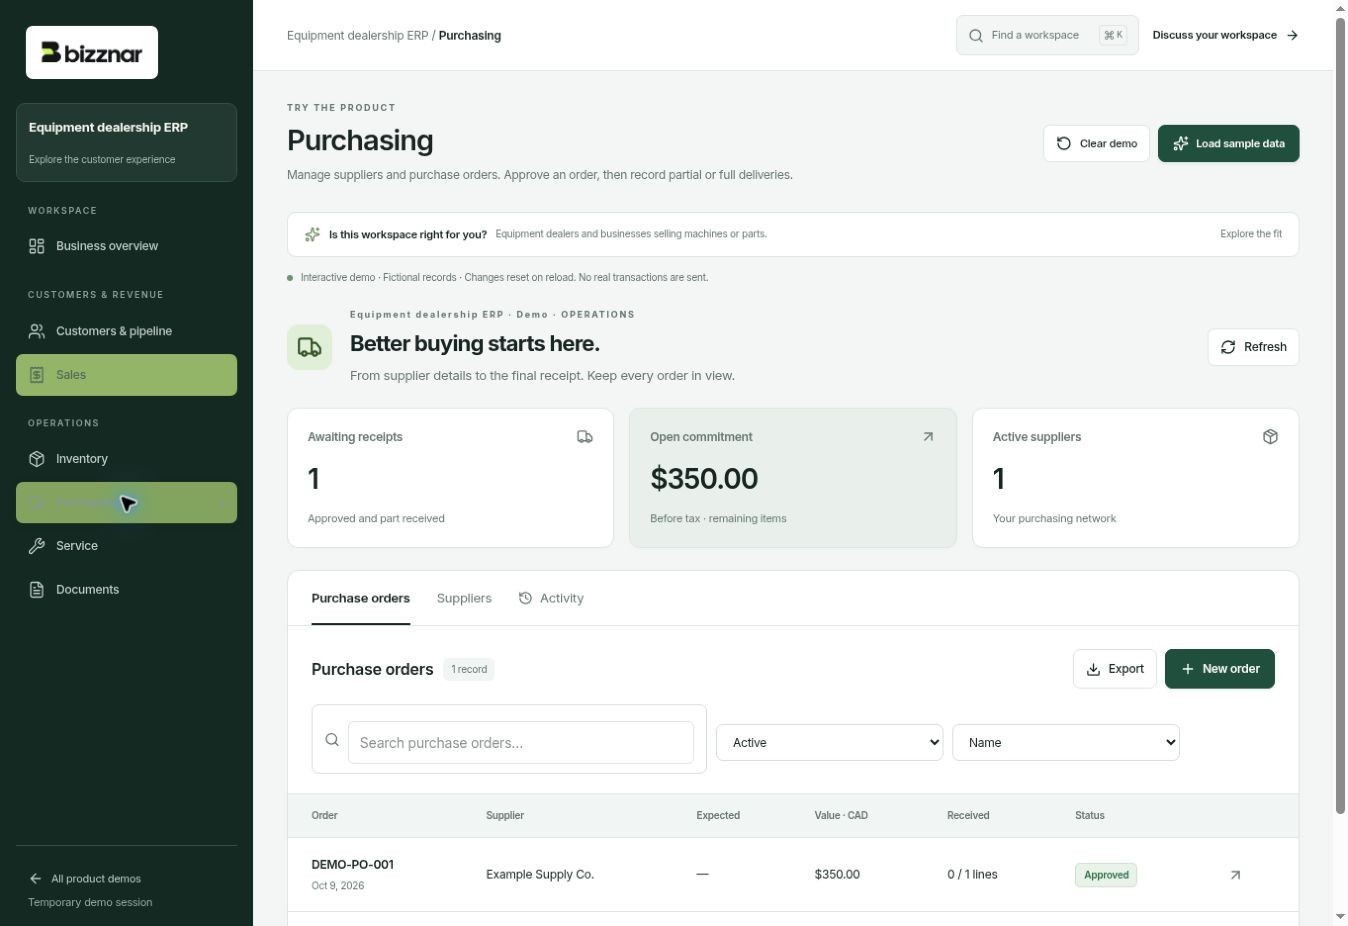The height and width of the screenshot is (926, 1348).
Task: Click the $350.00 value cell in table
Action: click(837, 875)
